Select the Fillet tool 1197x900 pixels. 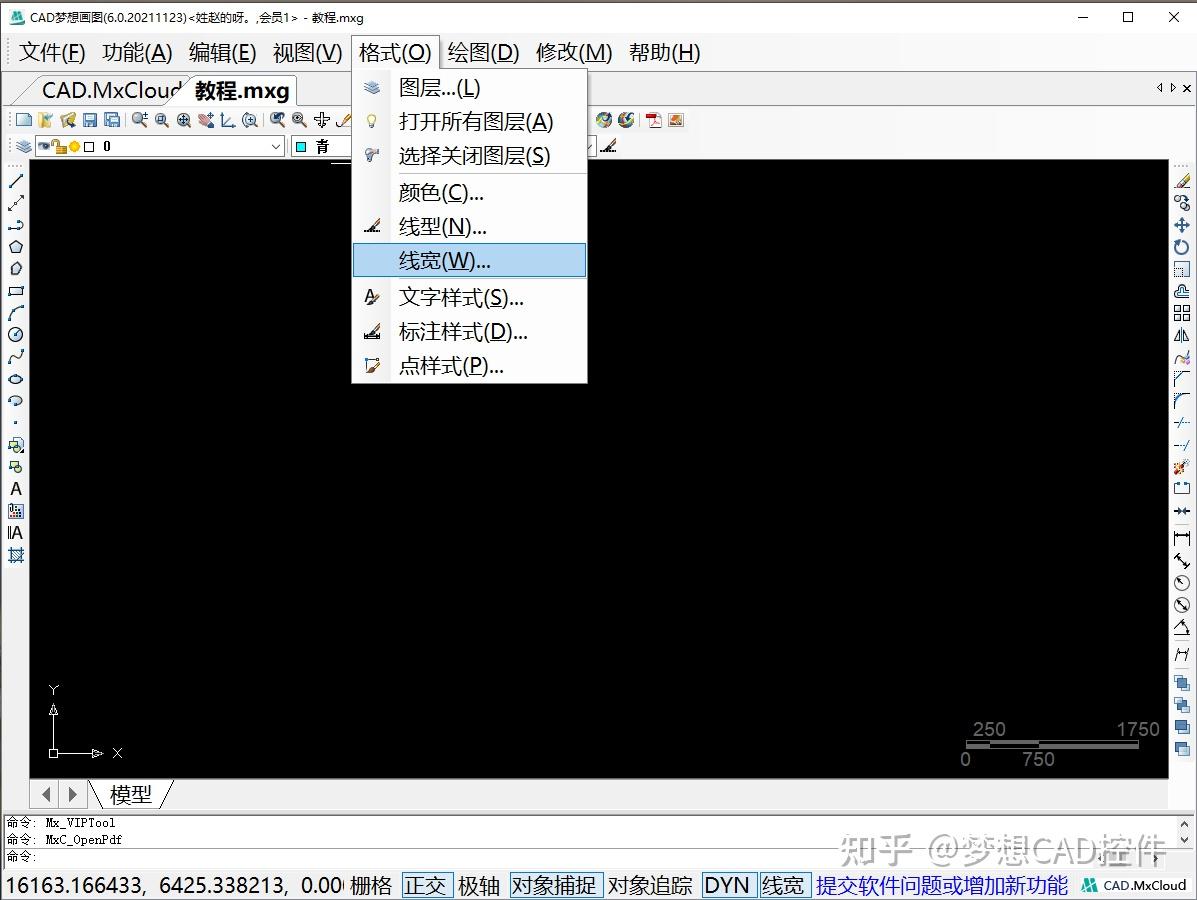click(1182, 401)
